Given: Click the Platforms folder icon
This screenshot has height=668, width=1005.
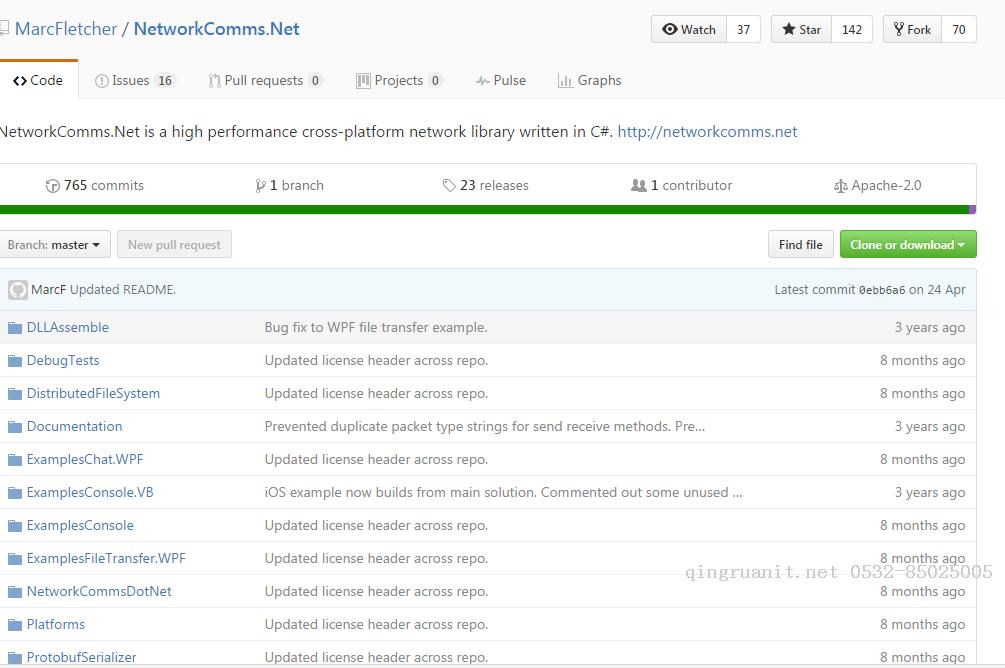Looking at the screenshot, I should coord(15,625).
